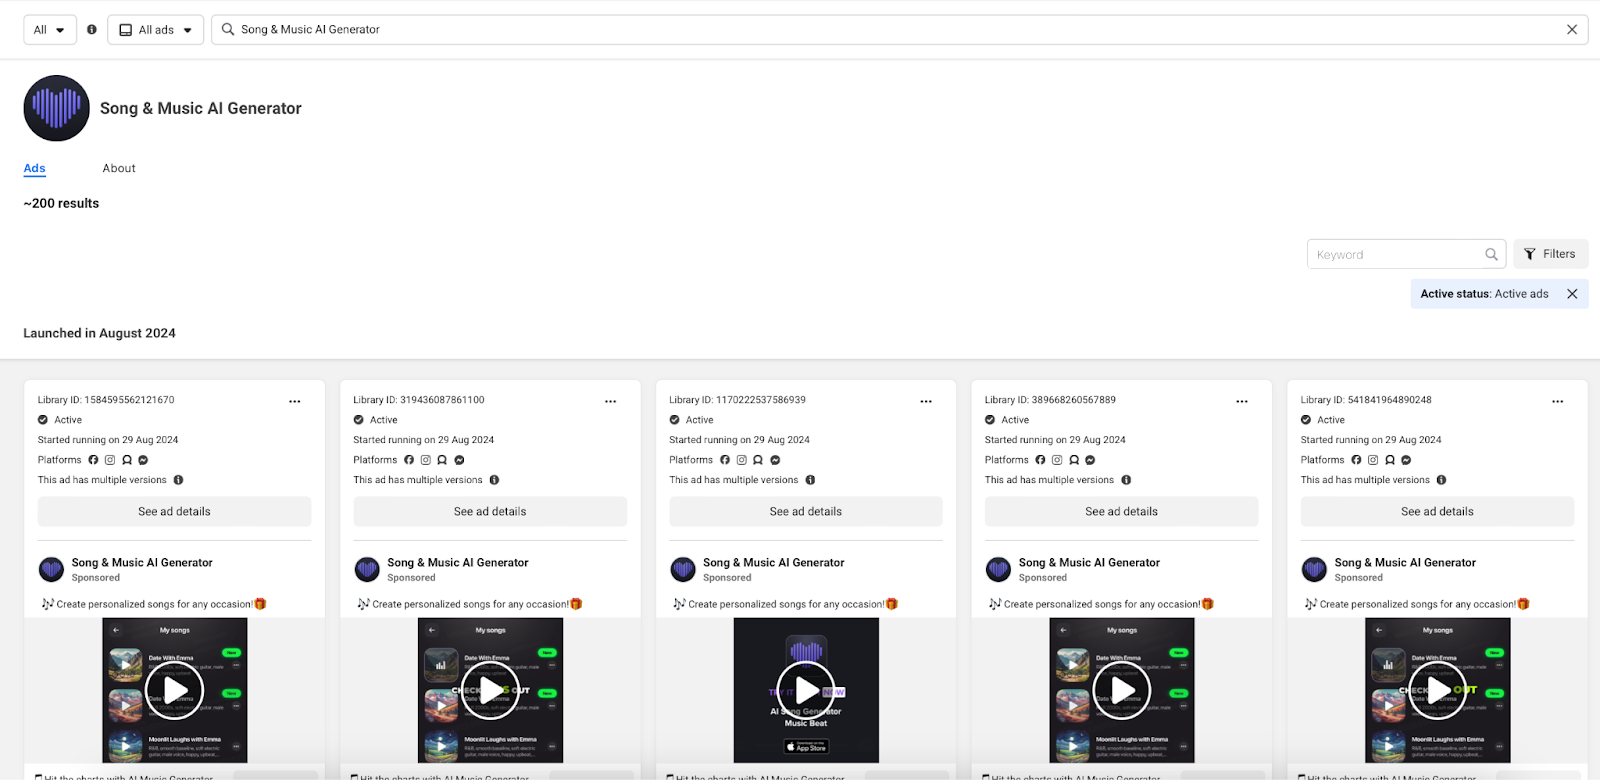Click Instagram platform icon on ad 1584595562121670
1600x780 pixels.
110,460
